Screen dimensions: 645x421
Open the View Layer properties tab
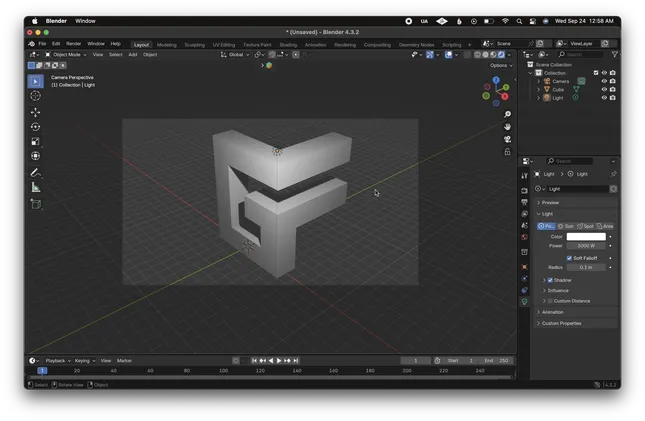pyautogui.click(x=524, y=214)
